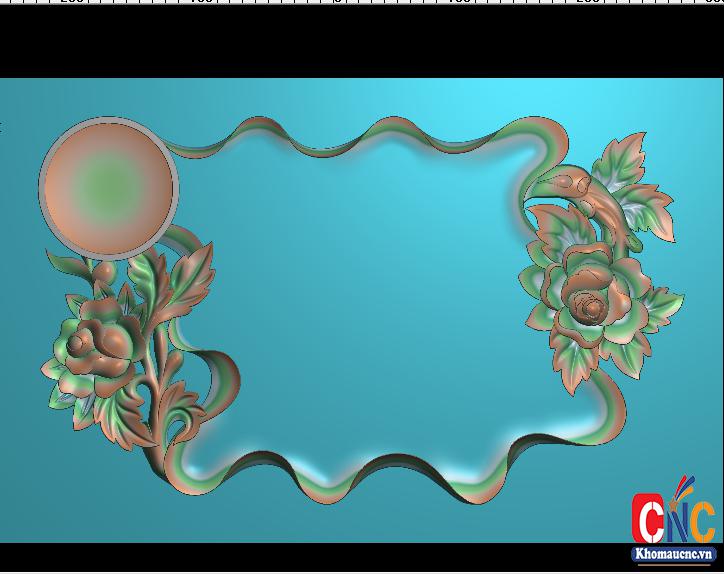Click the orange letter C in the logo
Screen dimensions: 724x574
[x=701, y=521]
